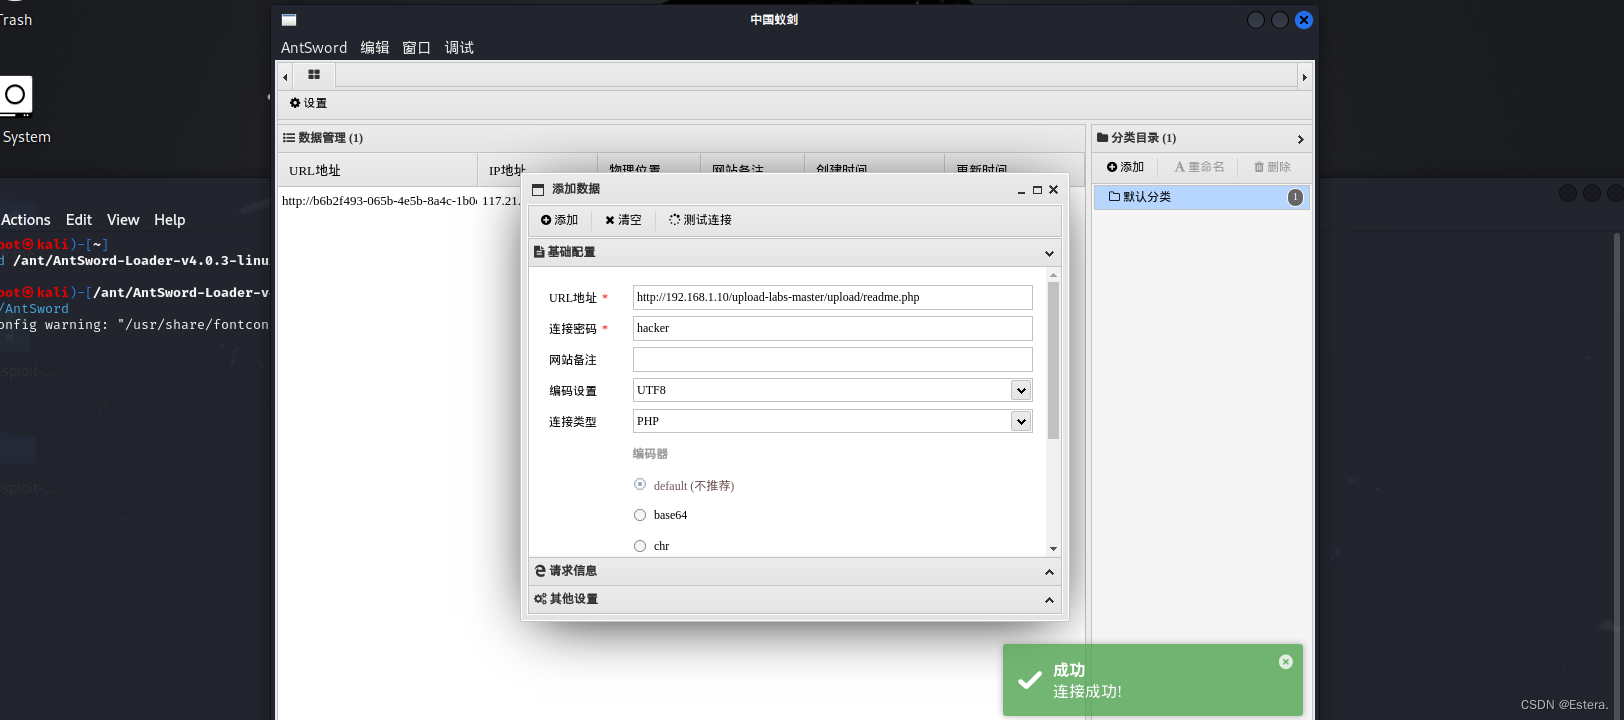Click the 连接密码 input field
This screenshot has width=1624, height=720.
point(833,328)
